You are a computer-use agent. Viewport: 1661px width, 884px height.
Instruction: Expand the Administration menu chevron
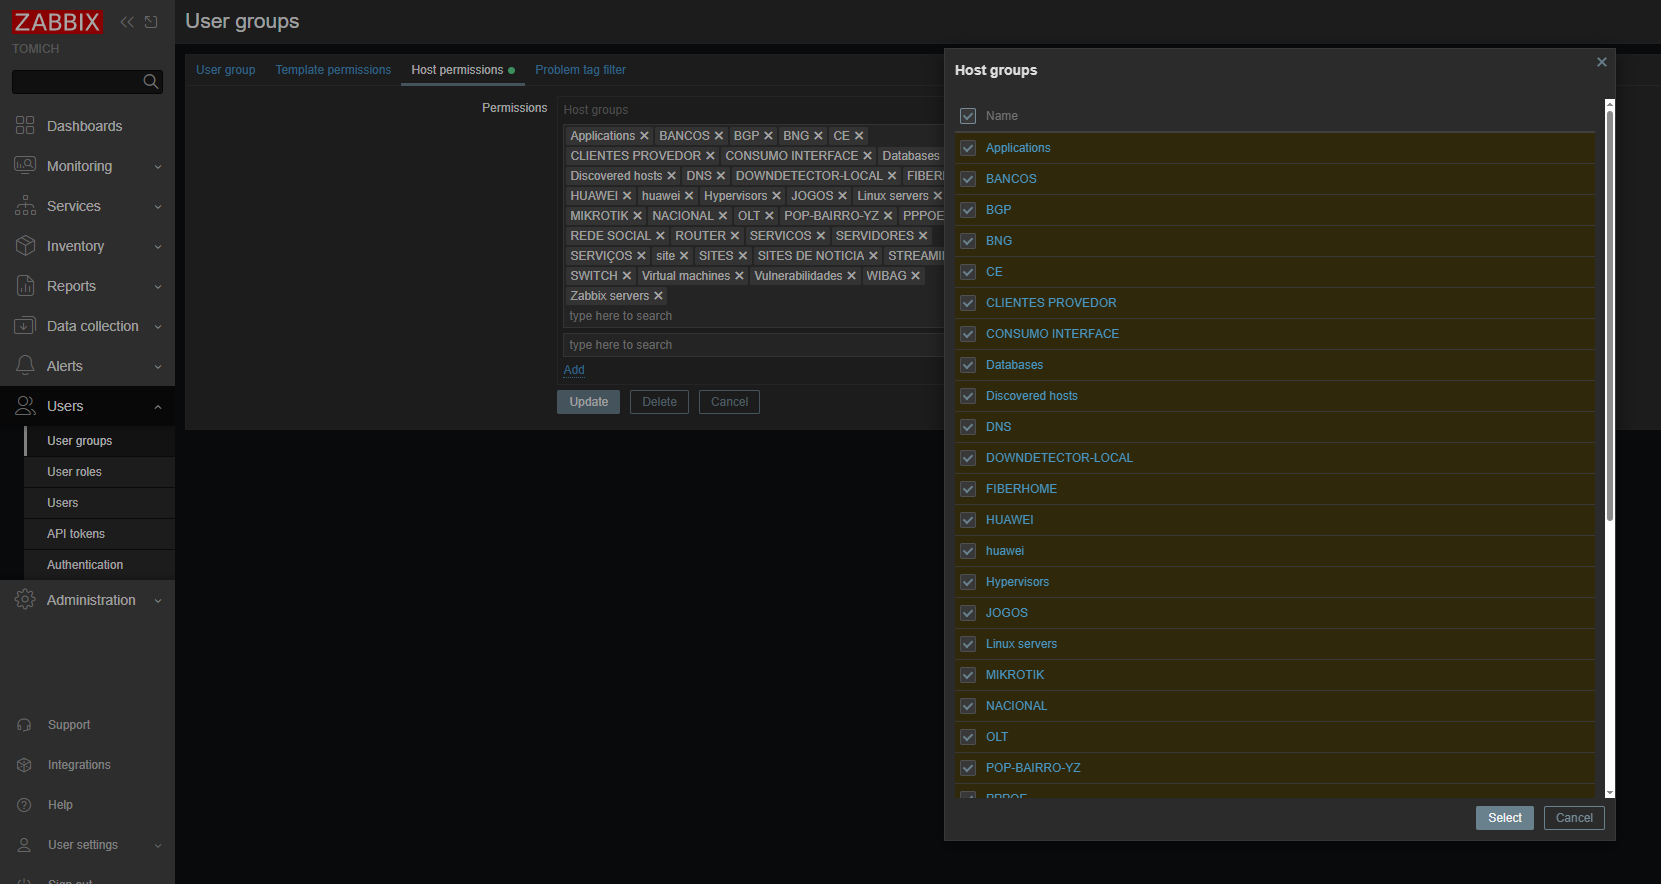(x=158, y=601)
